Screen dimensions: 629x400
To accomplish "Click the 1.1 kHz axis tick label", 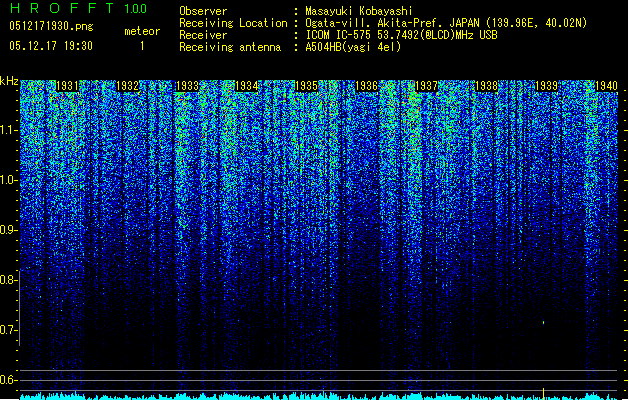I will 9,130.
